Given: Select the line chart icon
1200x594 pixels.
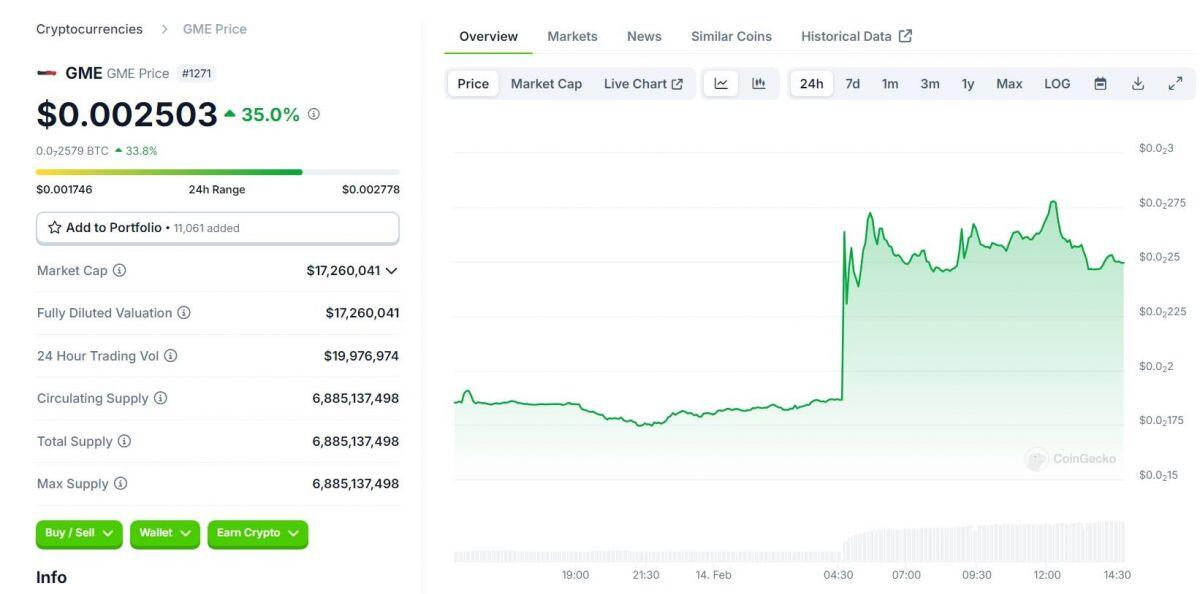Looking at the screenshot, I should point(721,83).
